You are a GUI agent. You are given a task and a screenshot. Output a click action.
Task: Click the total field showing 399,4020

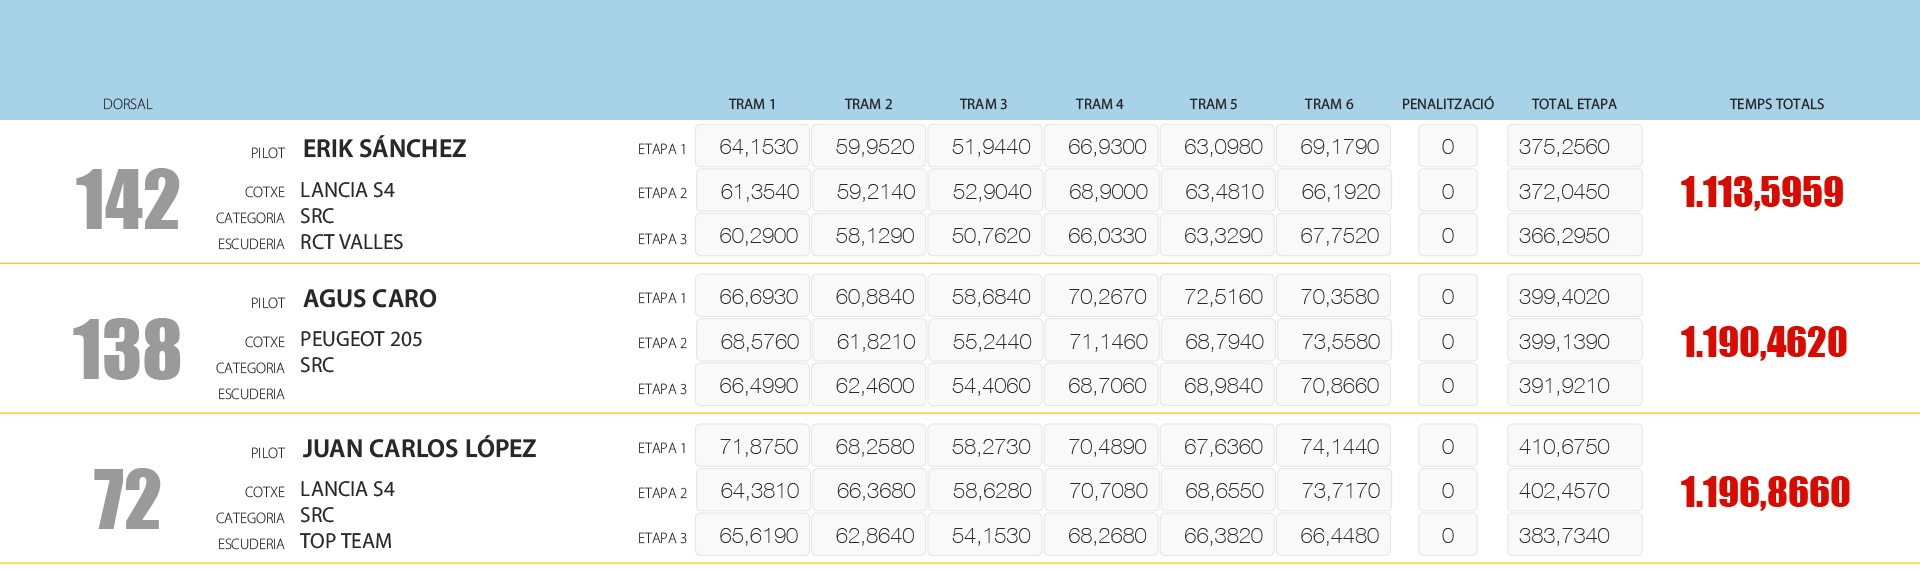(x=1574, y=297)
